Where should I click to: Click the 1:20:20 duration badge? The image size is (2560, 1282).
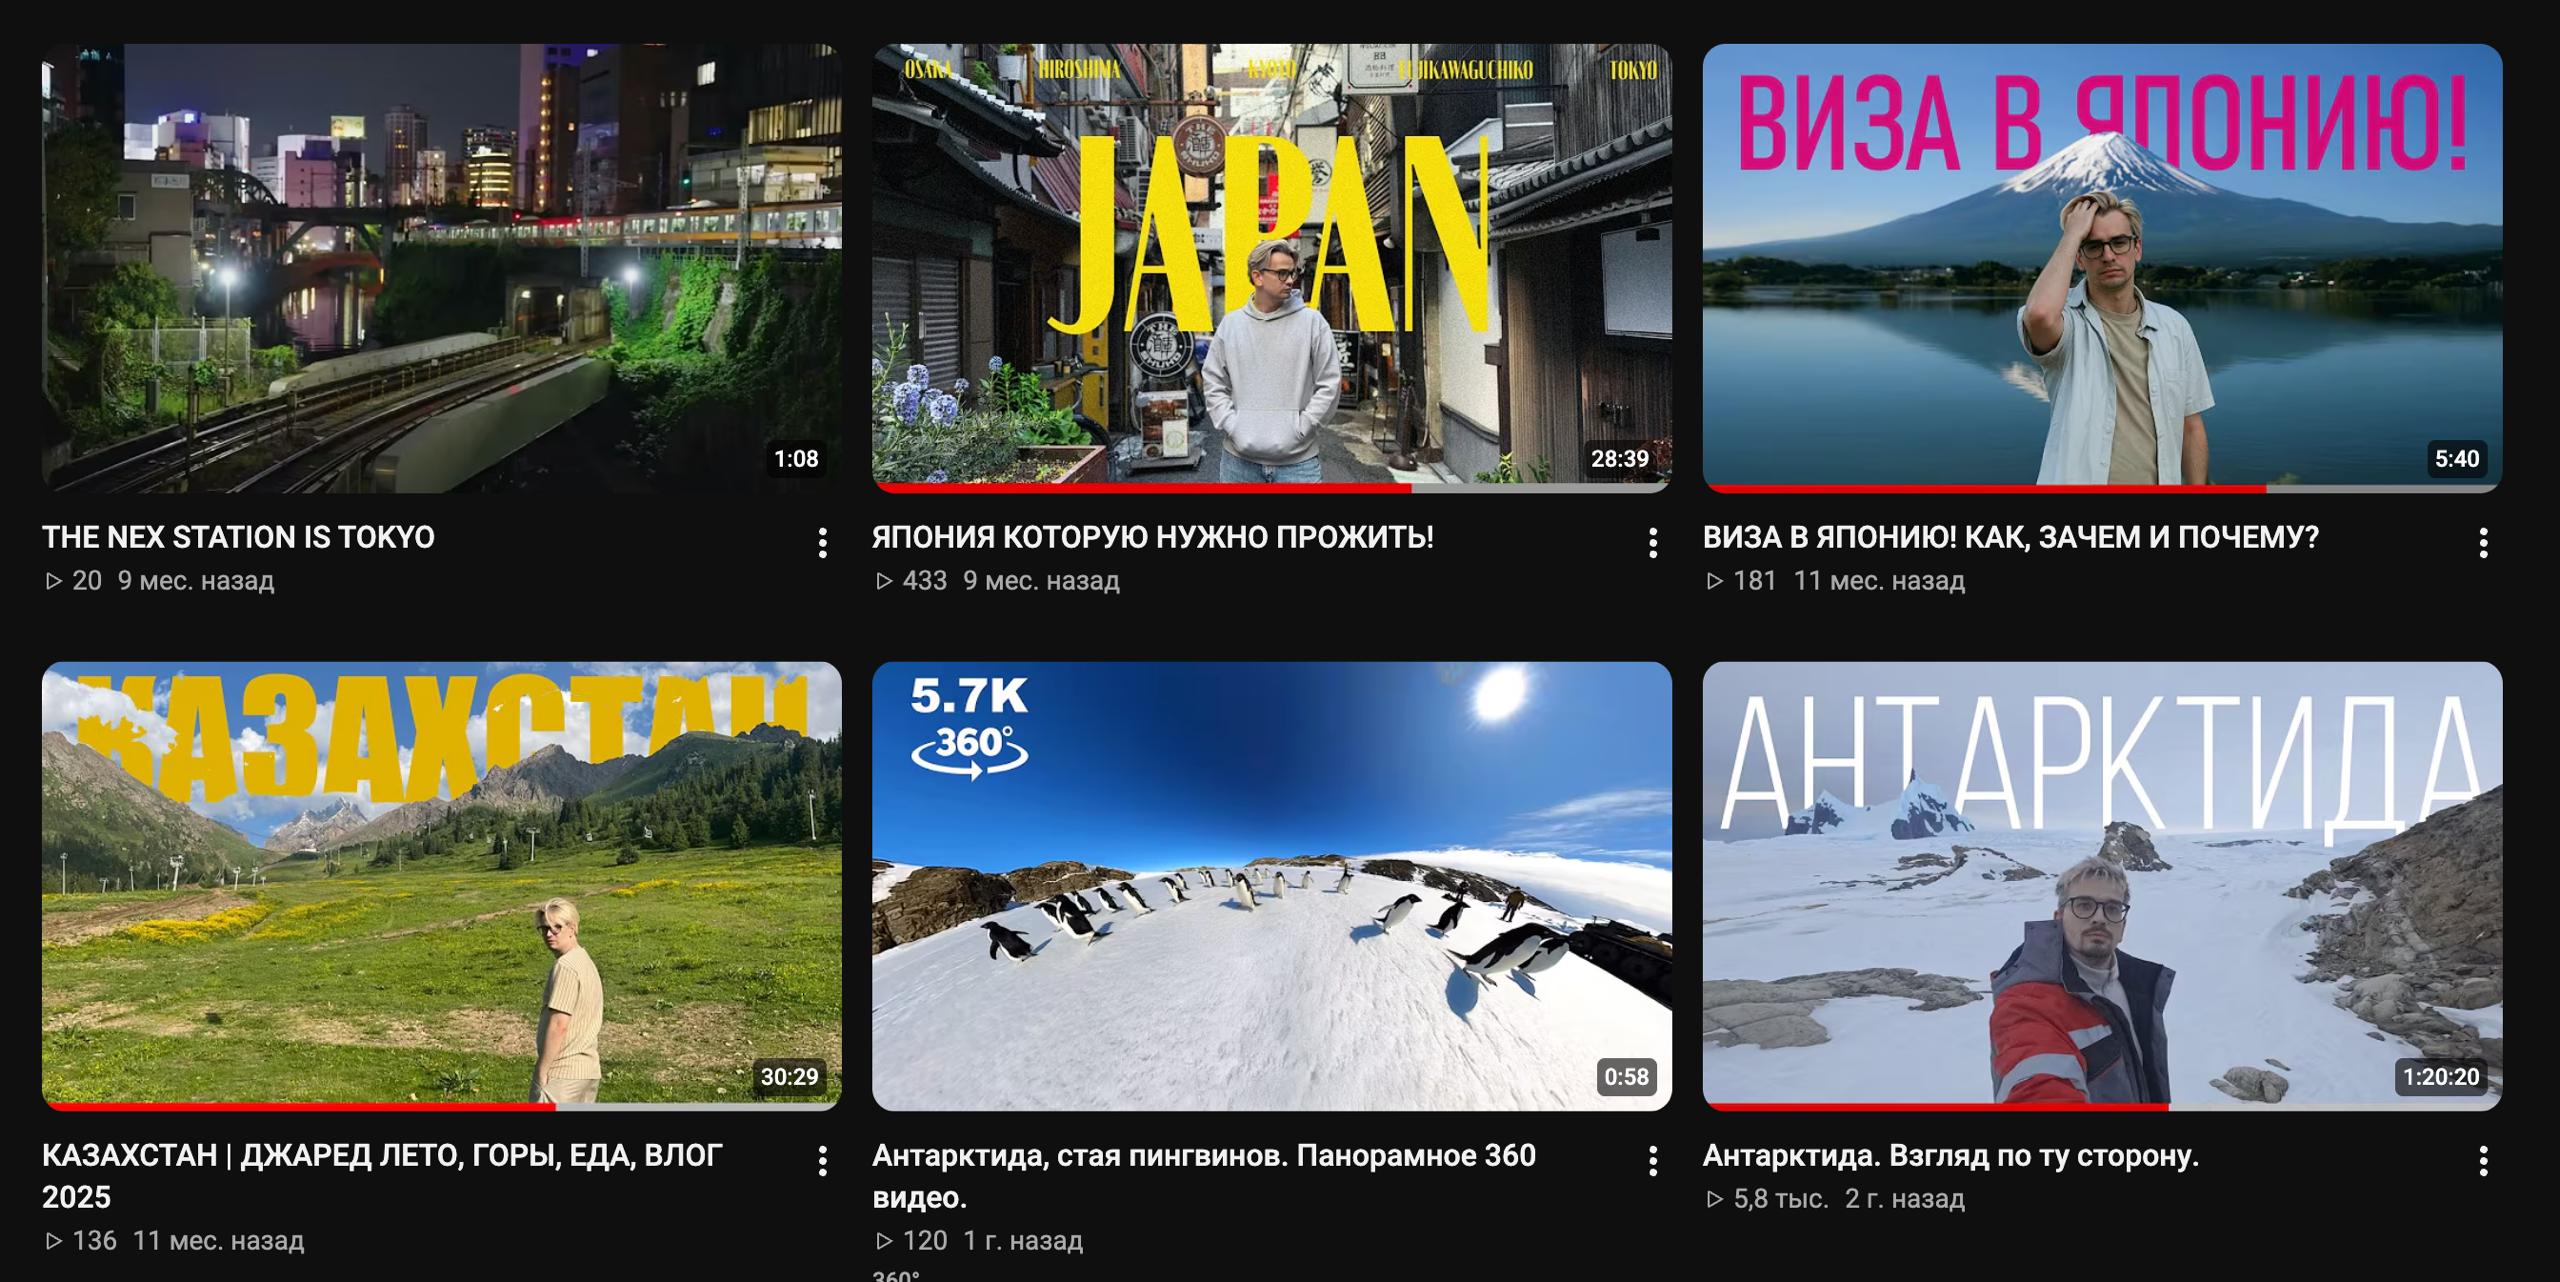tap(2441, 1077)
